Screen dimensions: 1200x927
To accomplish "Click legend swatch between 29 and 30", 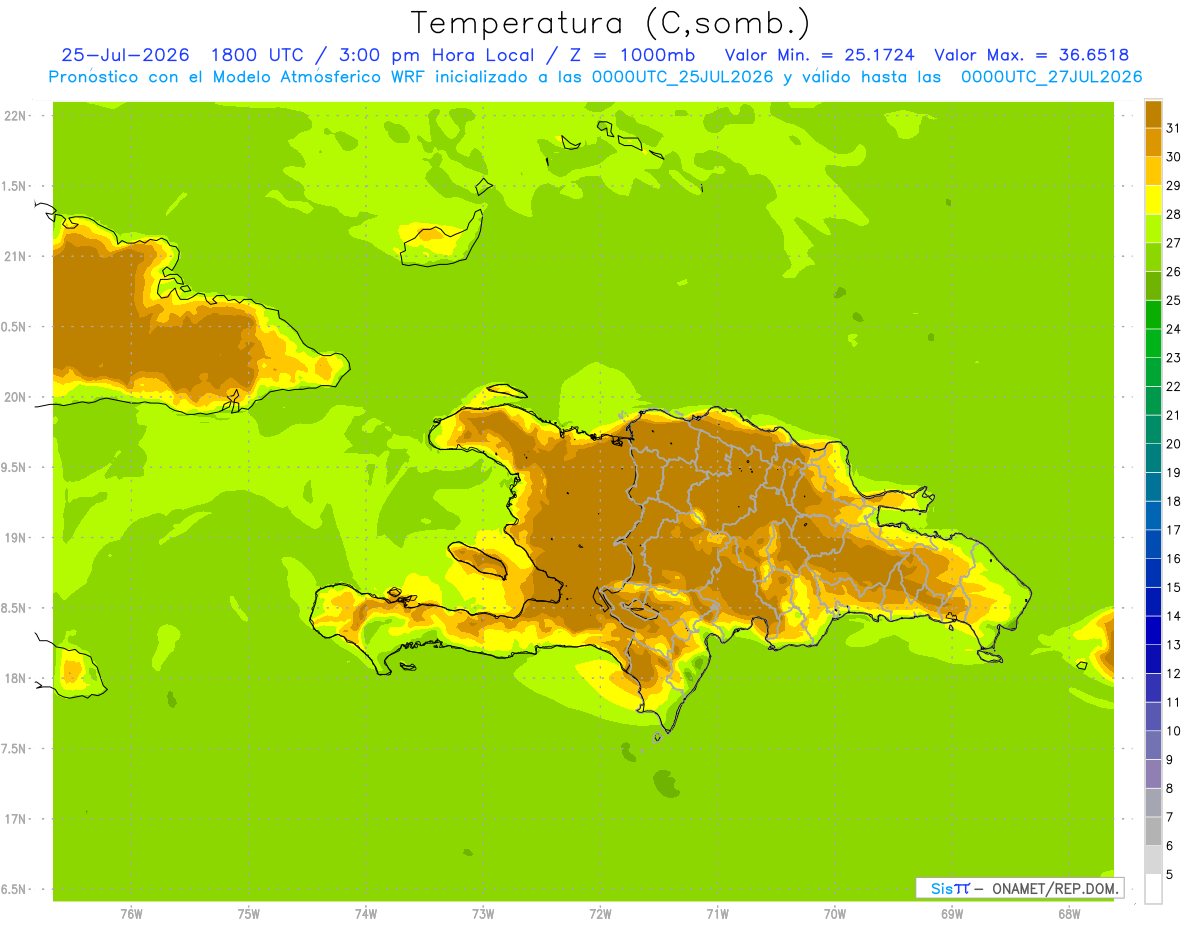I will [1153, 171].
